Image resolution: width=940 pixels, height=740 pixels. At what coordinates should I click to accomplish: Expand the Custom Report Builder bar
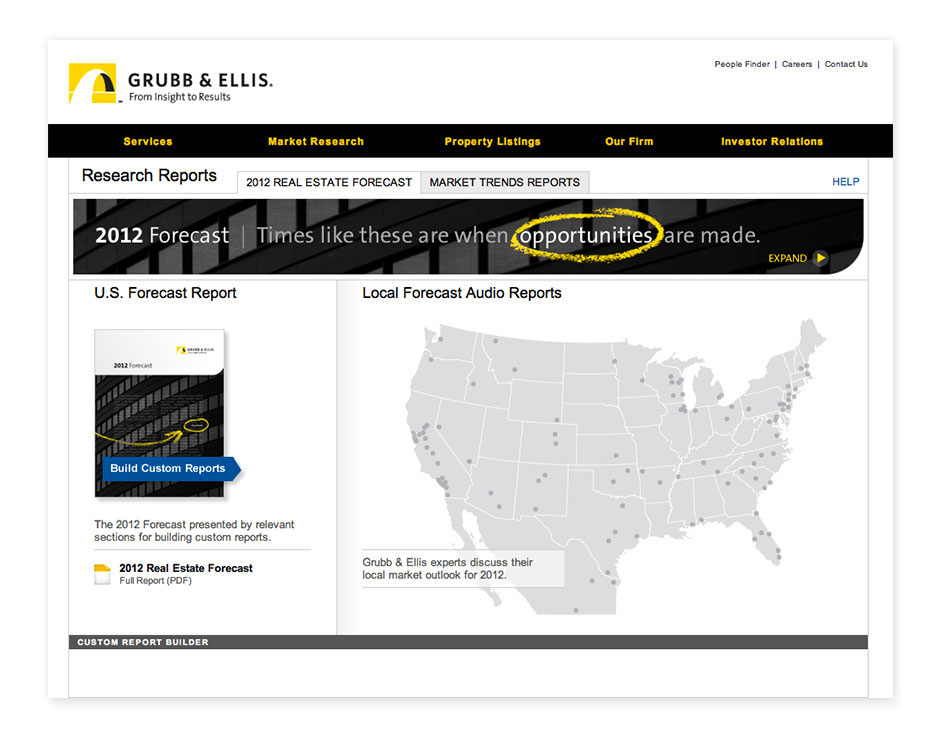(468, 642)
